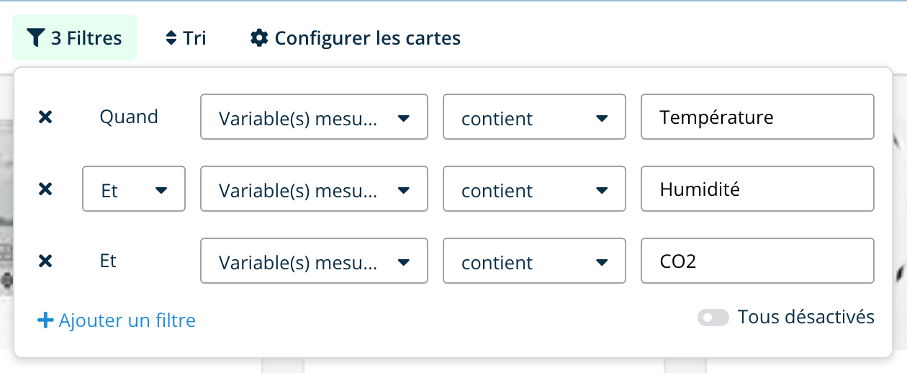The height and width of the screenshot is (374, 908).
Task: Delete the CO2 filter row
Action: point(45,261)
